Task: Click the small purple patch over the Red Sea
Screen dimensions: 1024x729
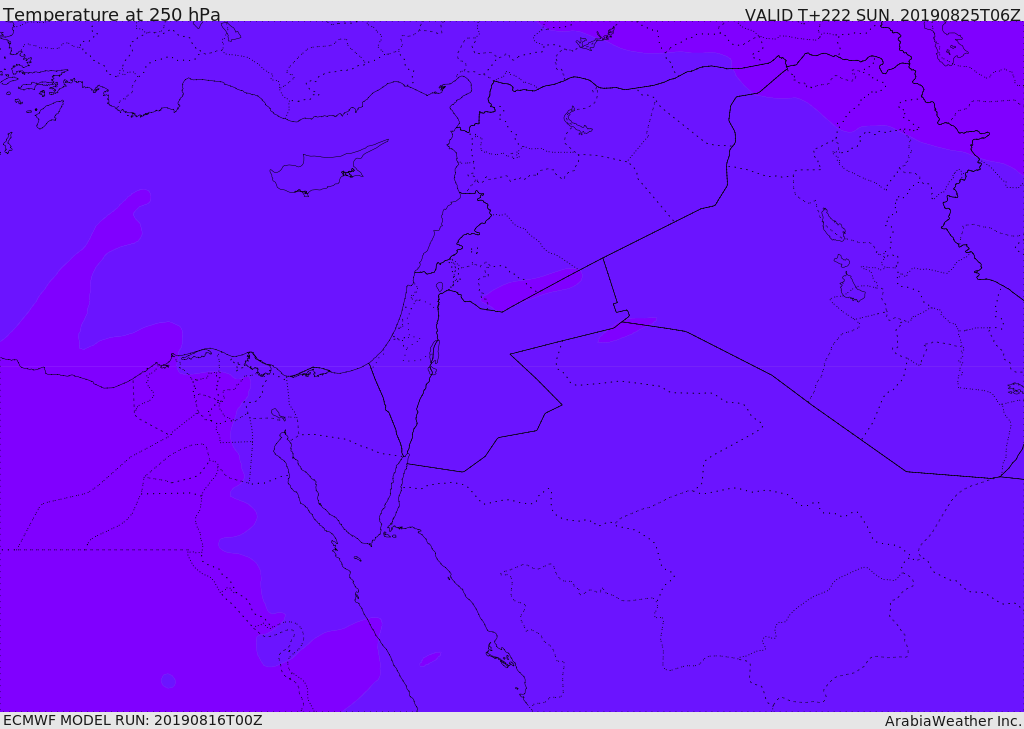Action: (430, 659)
